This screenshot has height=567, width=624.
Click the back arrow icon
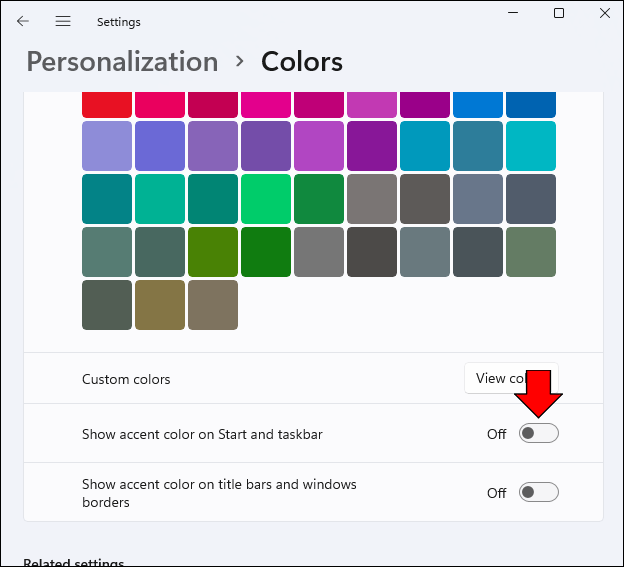coord(23,21)
